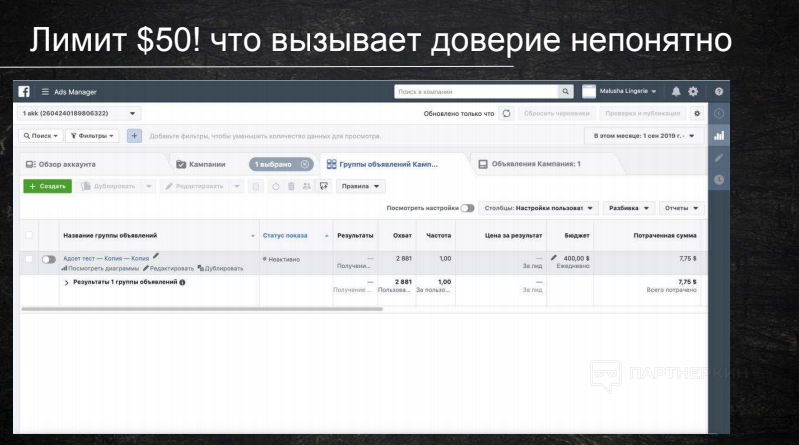The image size is (799, 445).
Task: Click the Malusha Lingerie profile picture
Action: pos(589,92)
